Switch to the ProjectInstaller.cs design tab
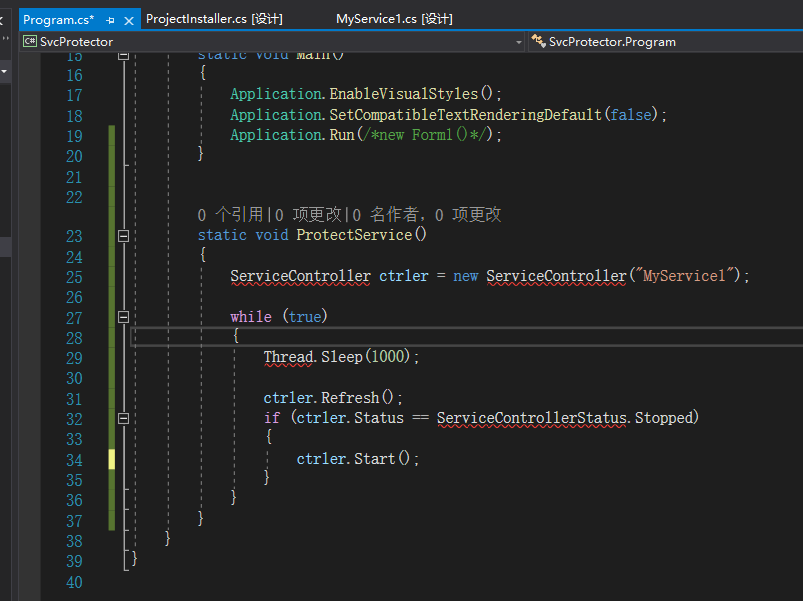The height and width of the screenshot is (601, 803). point(214,19)
